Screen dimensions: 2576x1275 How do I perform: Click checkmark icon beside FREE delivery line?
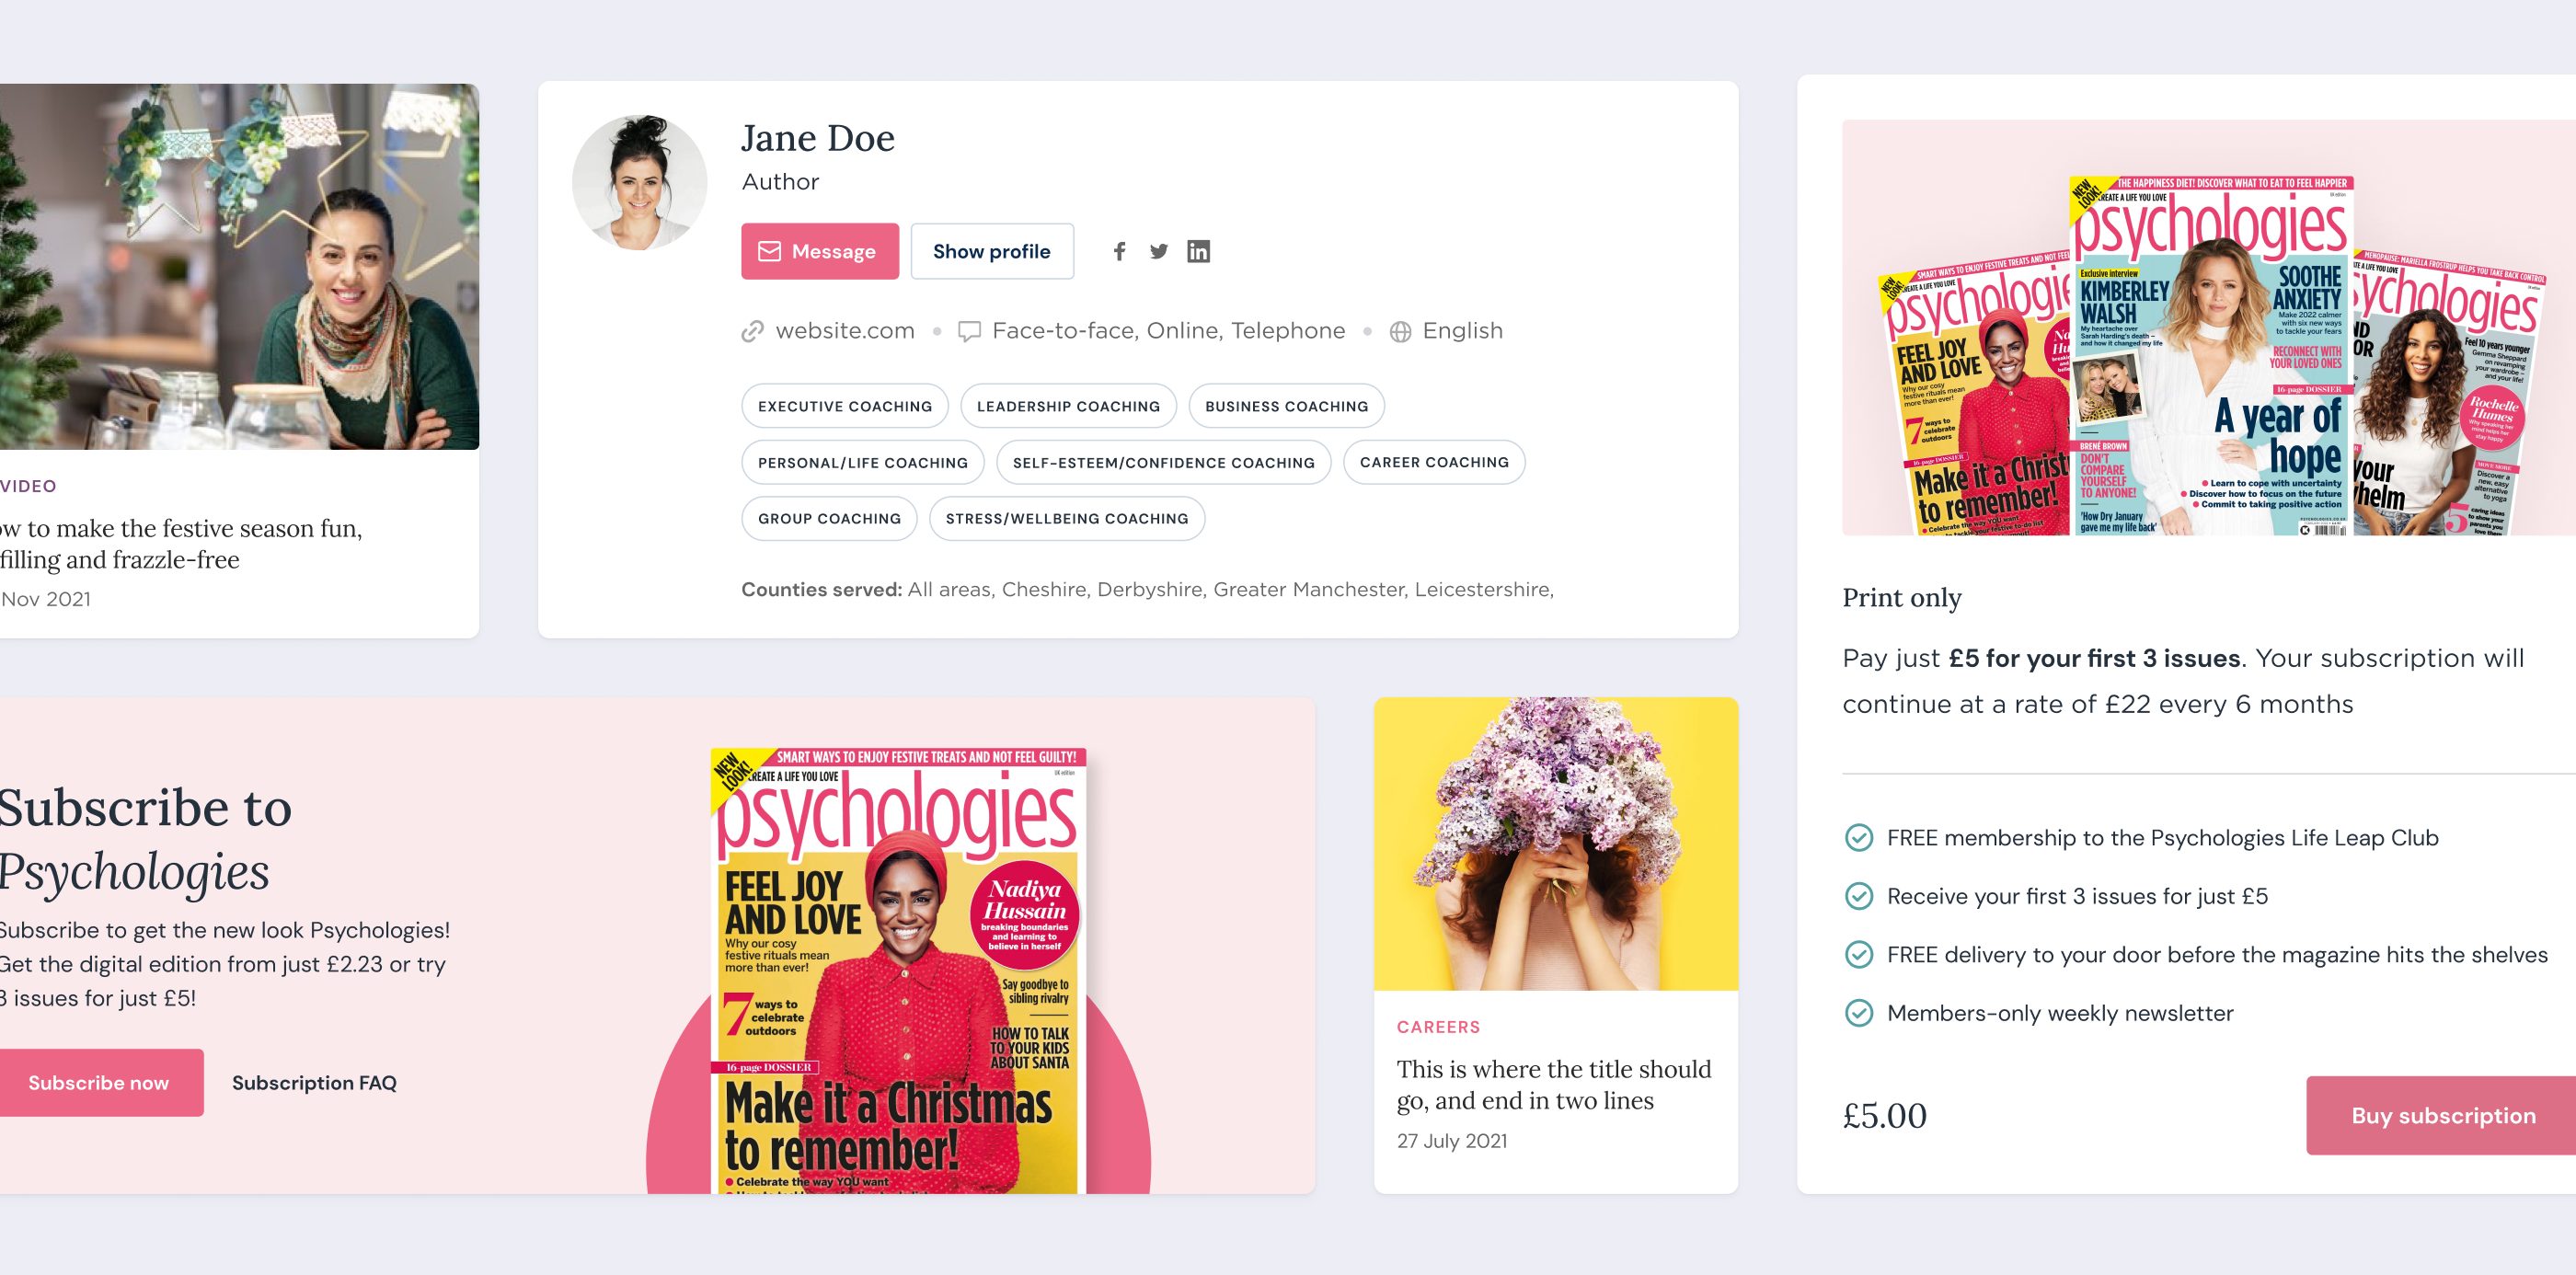[1858, 955]
